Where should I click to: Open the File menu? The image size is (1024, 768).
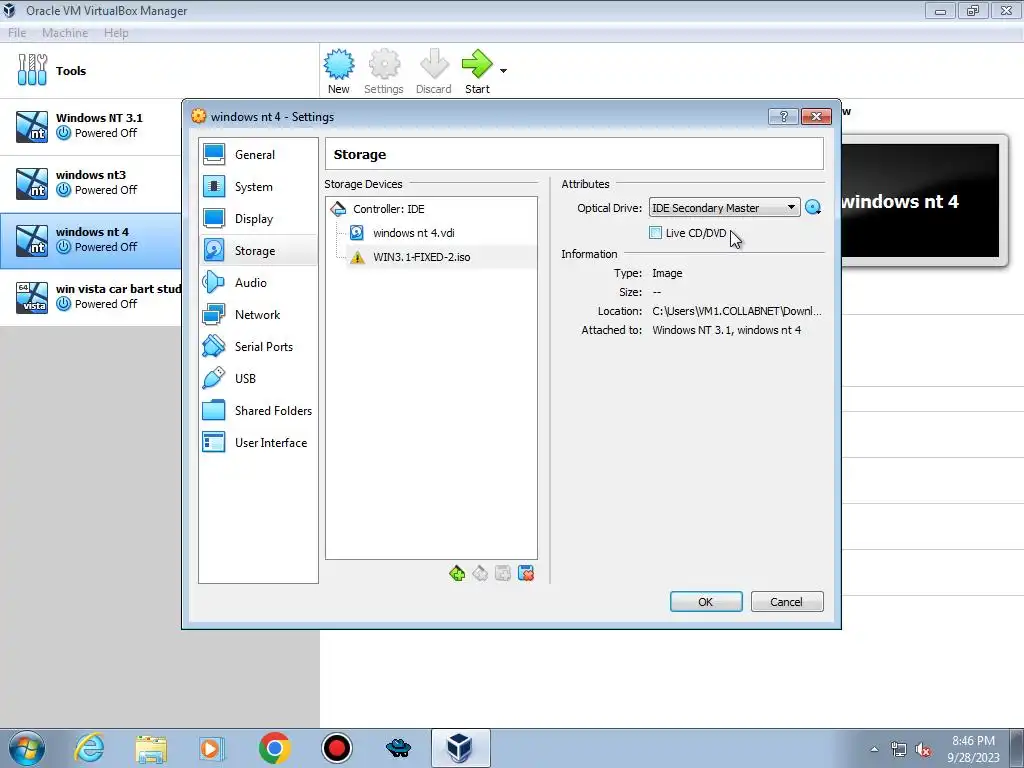[17, 33]
